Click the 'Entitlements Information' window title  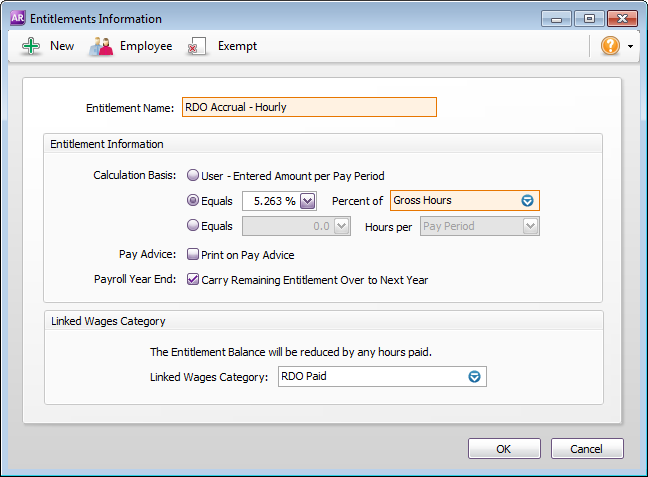96,19
